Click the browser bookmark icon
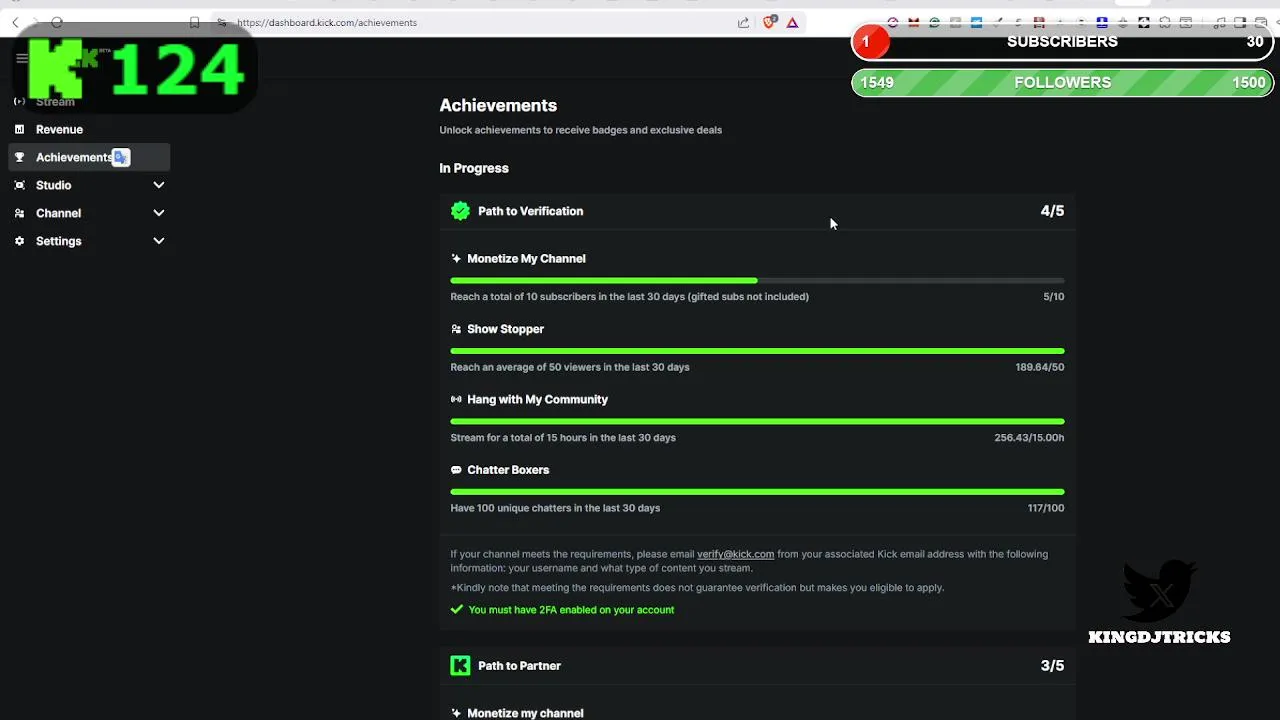 [194, 22]
